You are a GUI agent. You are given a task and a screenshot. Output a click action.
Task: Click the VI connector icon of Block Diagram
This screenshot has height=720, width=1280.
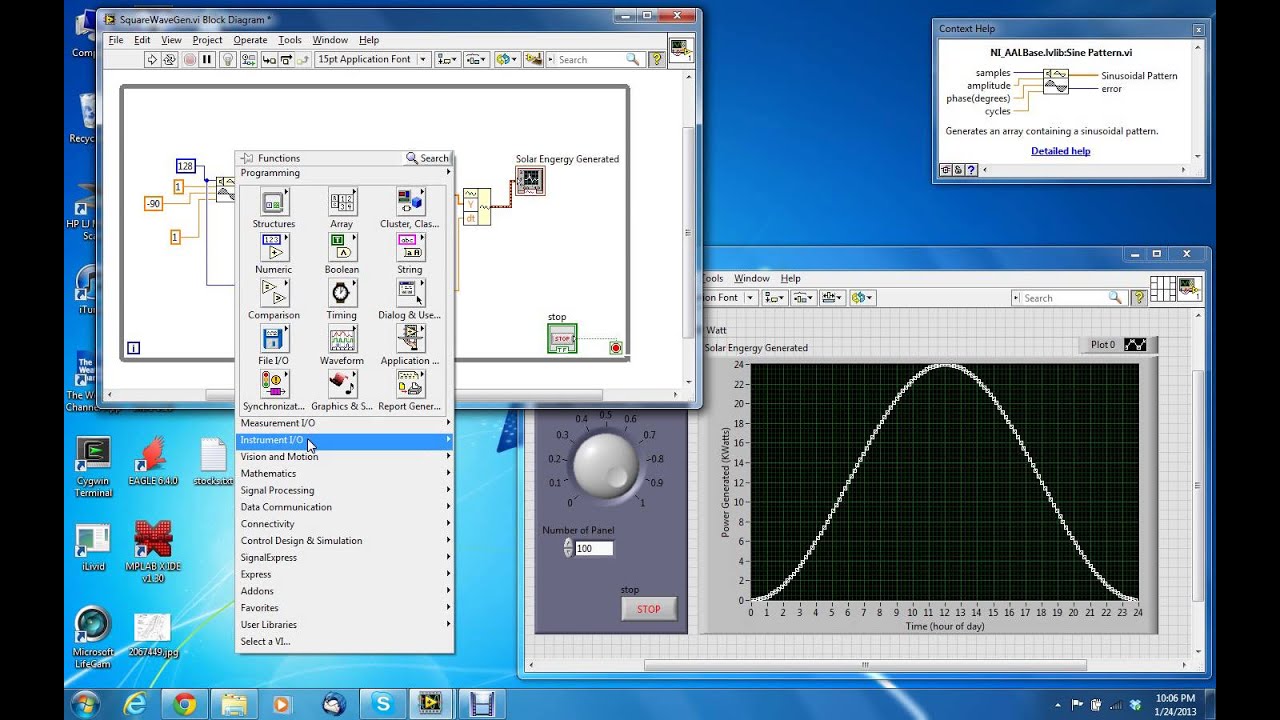click(x=682, y=51)
